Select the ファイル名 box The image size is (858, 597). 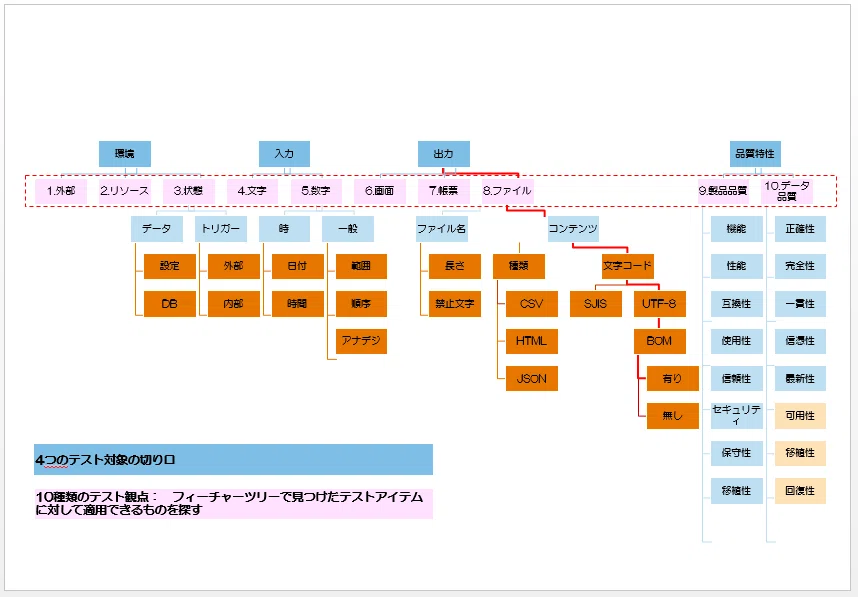[442, 229]
